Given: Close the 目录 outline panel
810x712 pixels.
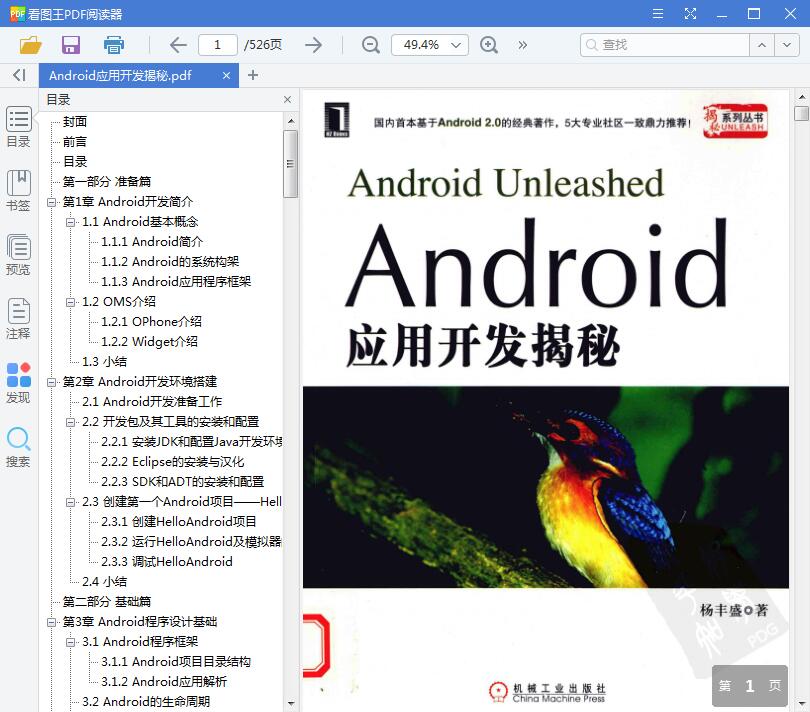Looking at the screenshot, I should pos(288,99).
